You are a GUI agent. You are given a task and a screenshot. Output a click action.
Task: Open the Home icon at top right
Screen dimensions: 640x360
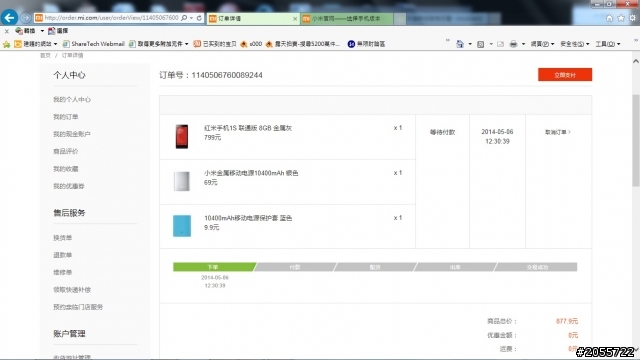click(x=609, y=18)
